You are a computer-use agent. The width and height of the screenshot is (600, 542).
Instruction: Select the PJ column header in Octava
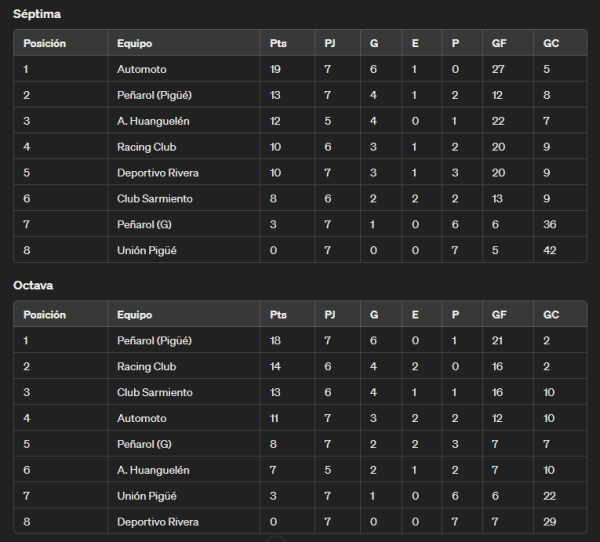[330, 315]
